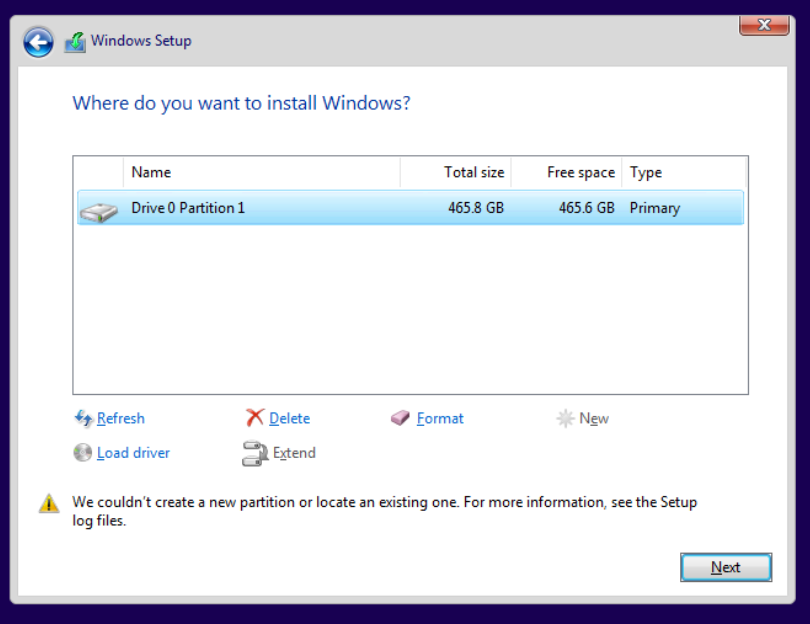Go back using the blue arrow button
The height and width of the screenshot is (624, 810).
point(38,42)
